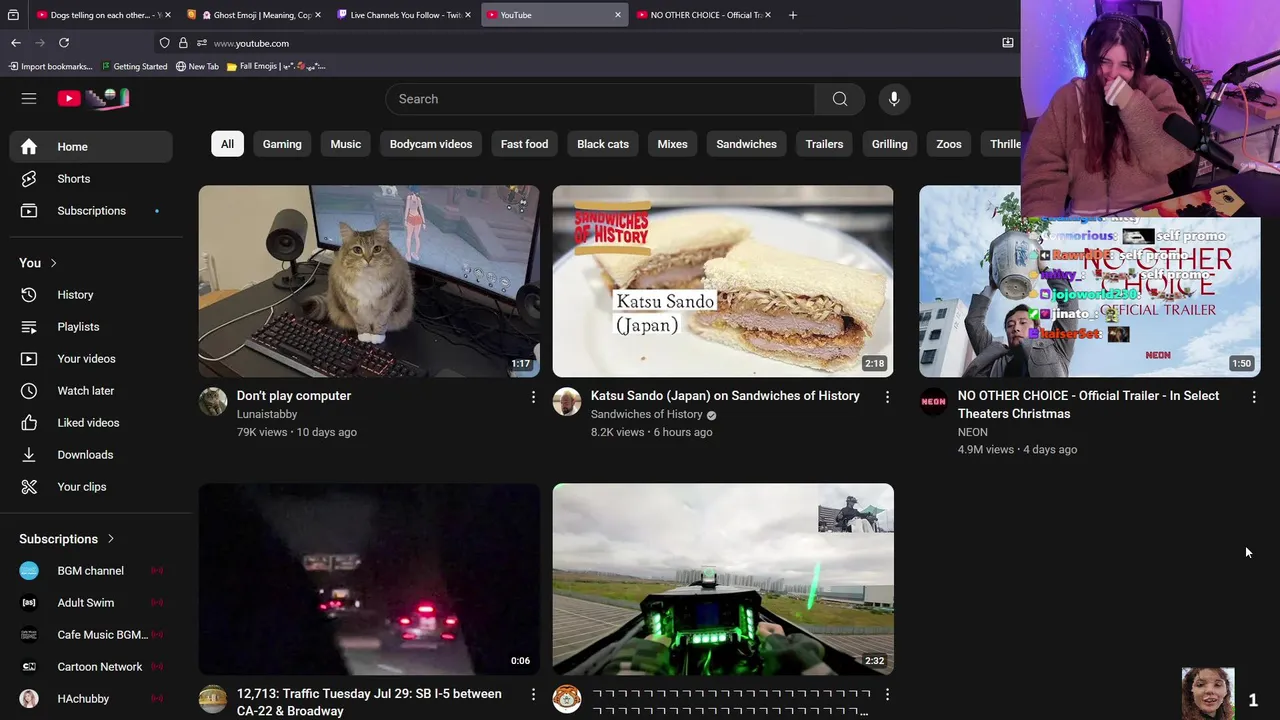Open green cockpit video thumbnail

pos(723,579)
